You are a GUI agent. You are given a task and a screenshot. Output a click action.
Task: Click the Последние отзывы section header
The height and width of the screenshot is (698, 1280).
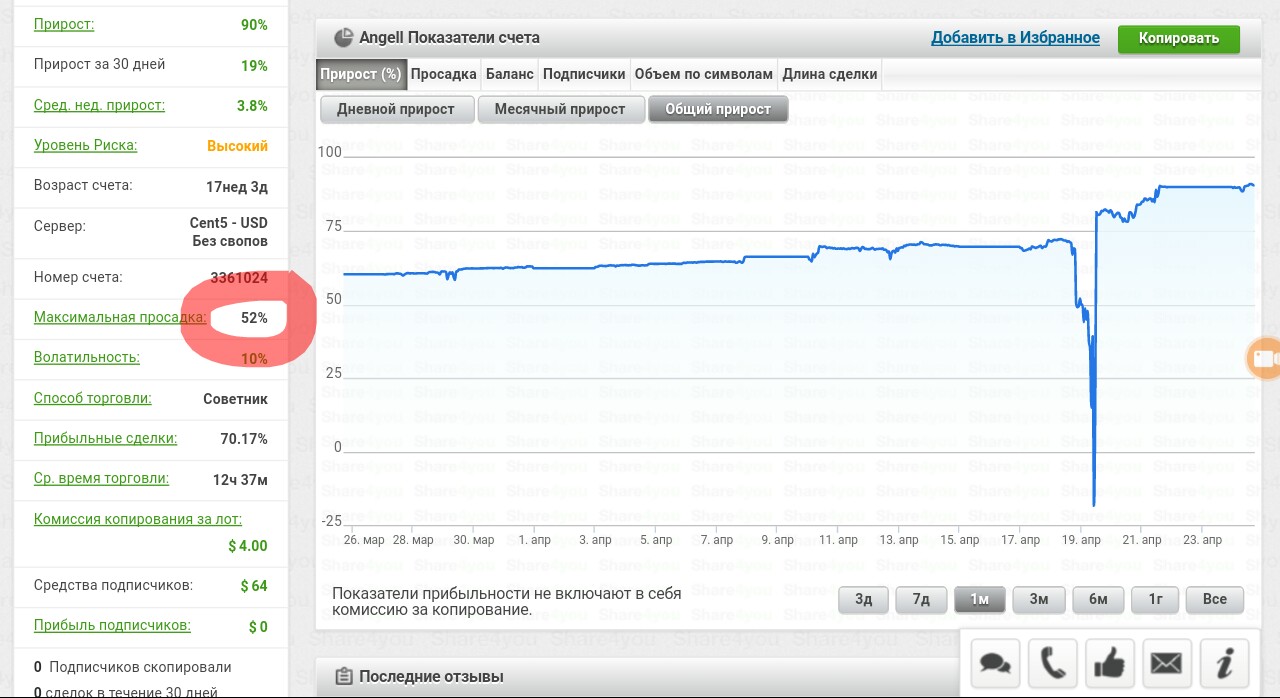[431, 677]
